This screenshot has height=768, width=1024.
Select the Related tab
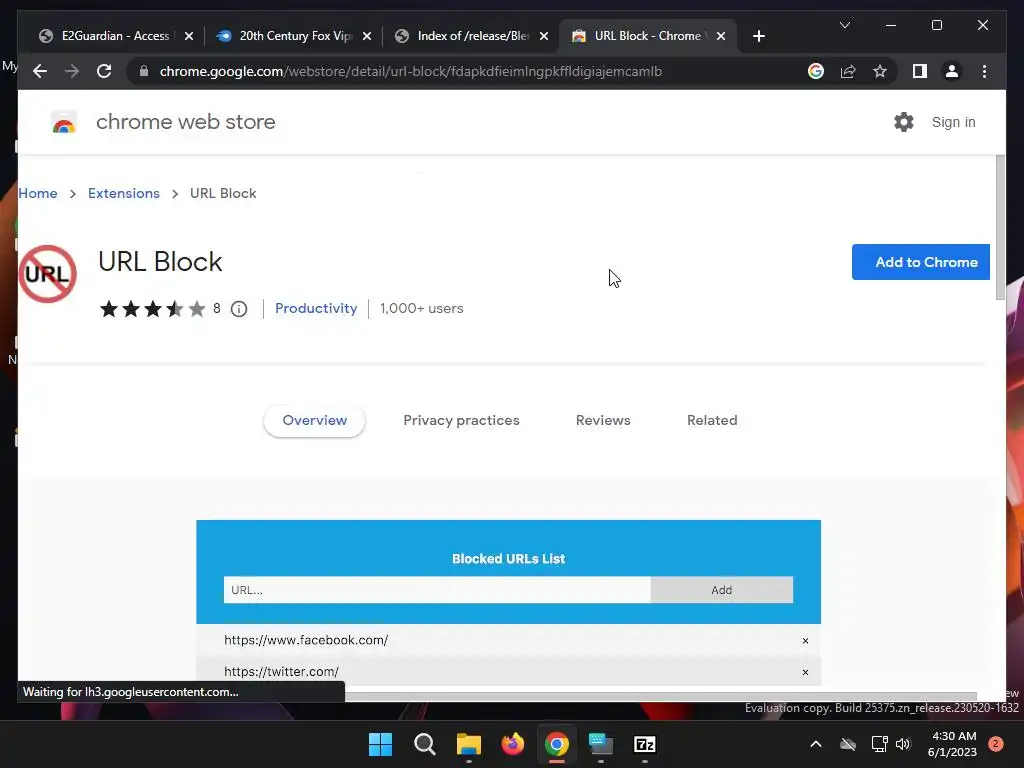click(x=712, y=421)
